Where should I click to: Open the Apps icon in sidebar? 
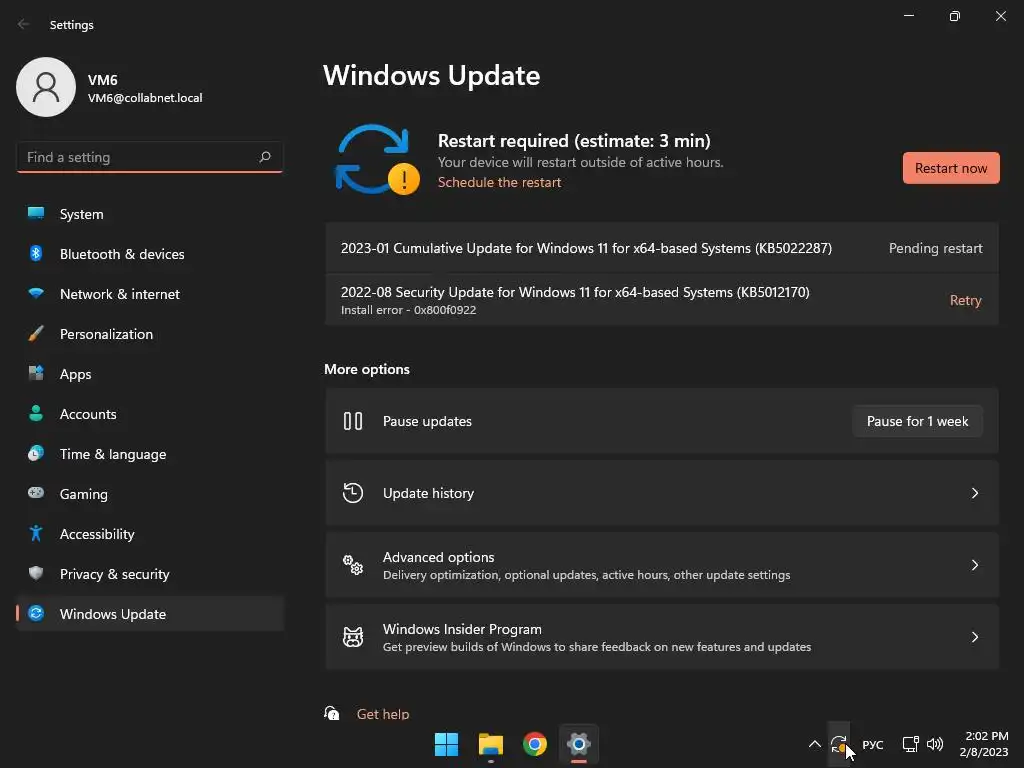pos(36,374)
